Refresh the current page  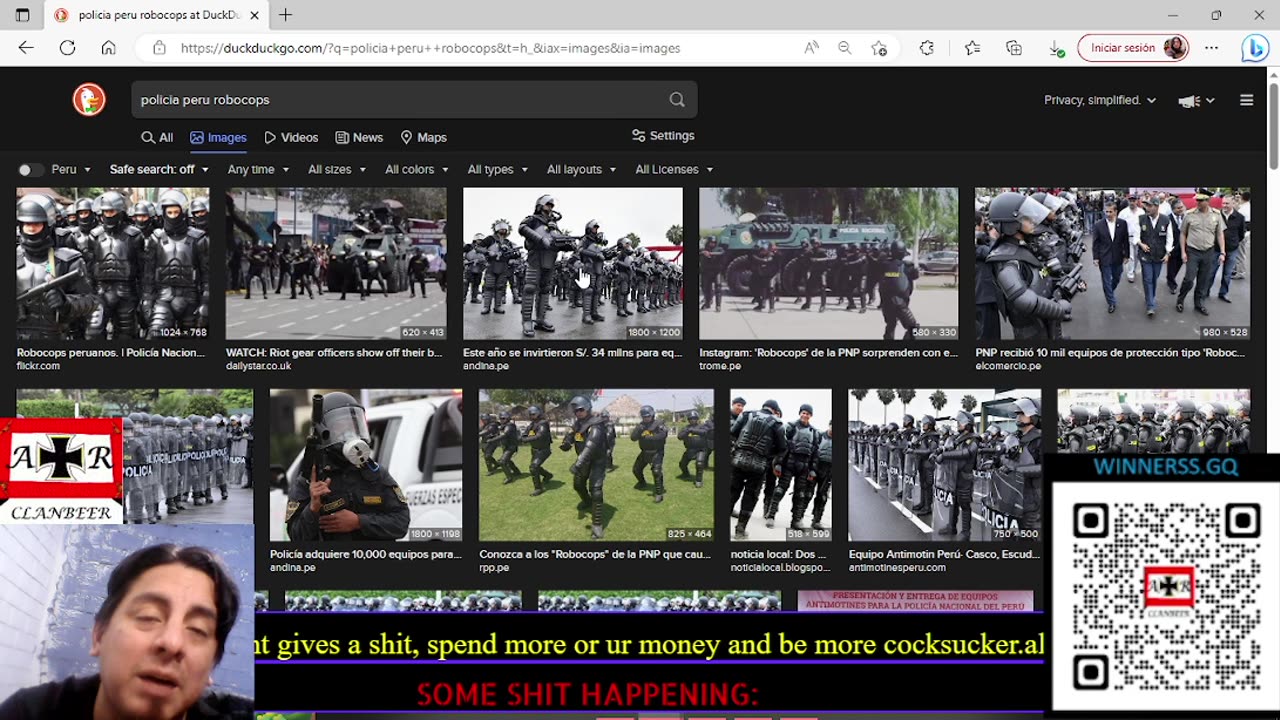67,48
